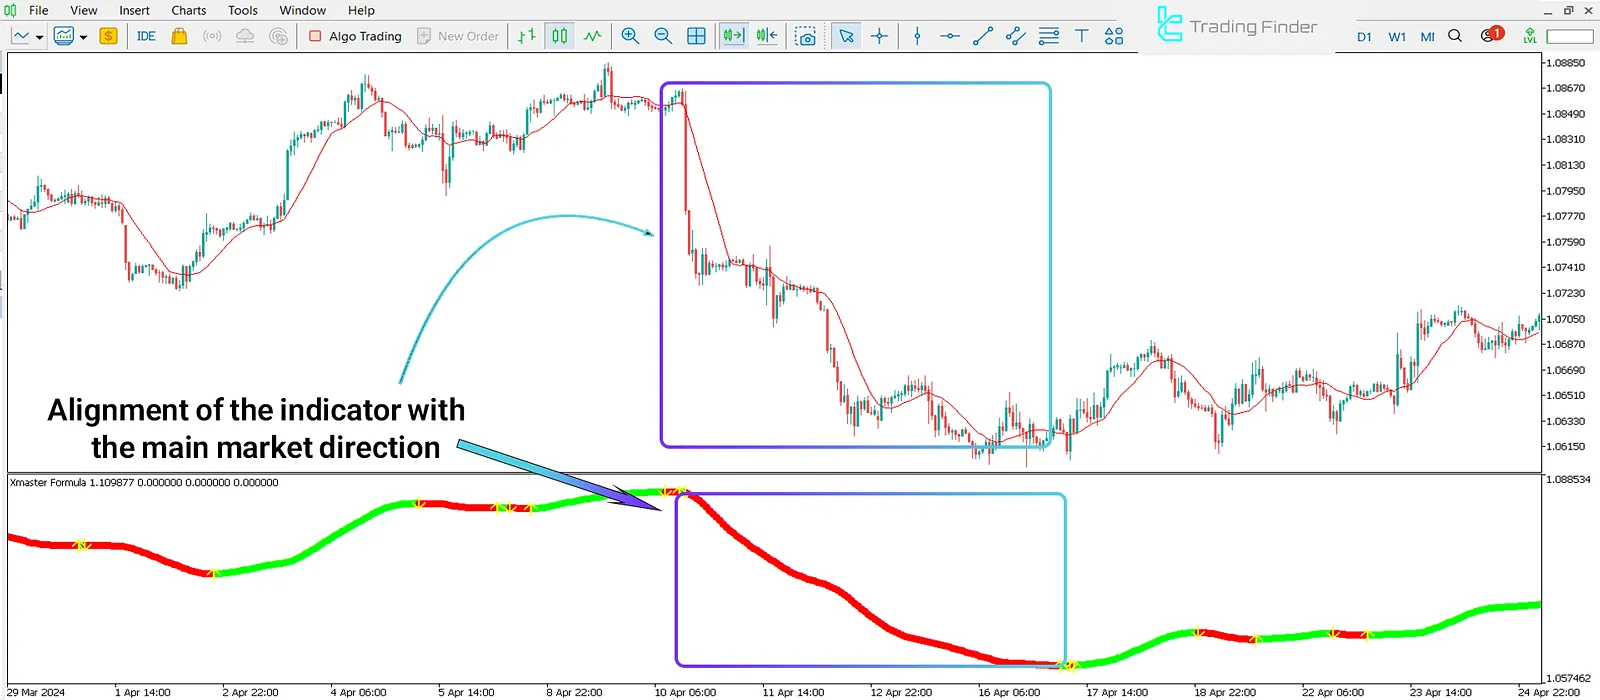Click the empty input box after LVL icon
Screen dimensions: 1600x700
pos(1569,36)
